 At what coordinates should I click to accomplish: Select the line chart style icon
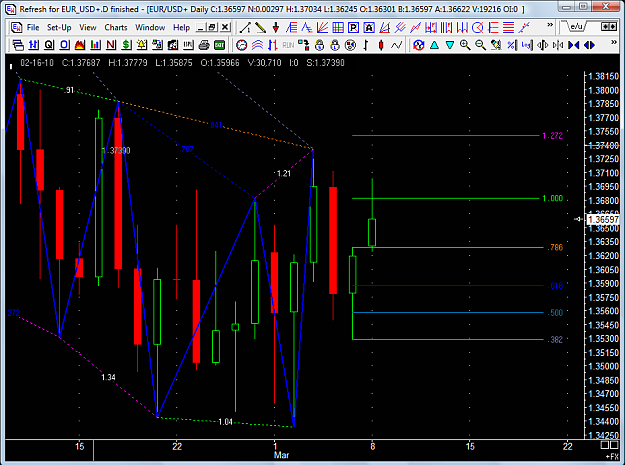[x=397, y=45]
